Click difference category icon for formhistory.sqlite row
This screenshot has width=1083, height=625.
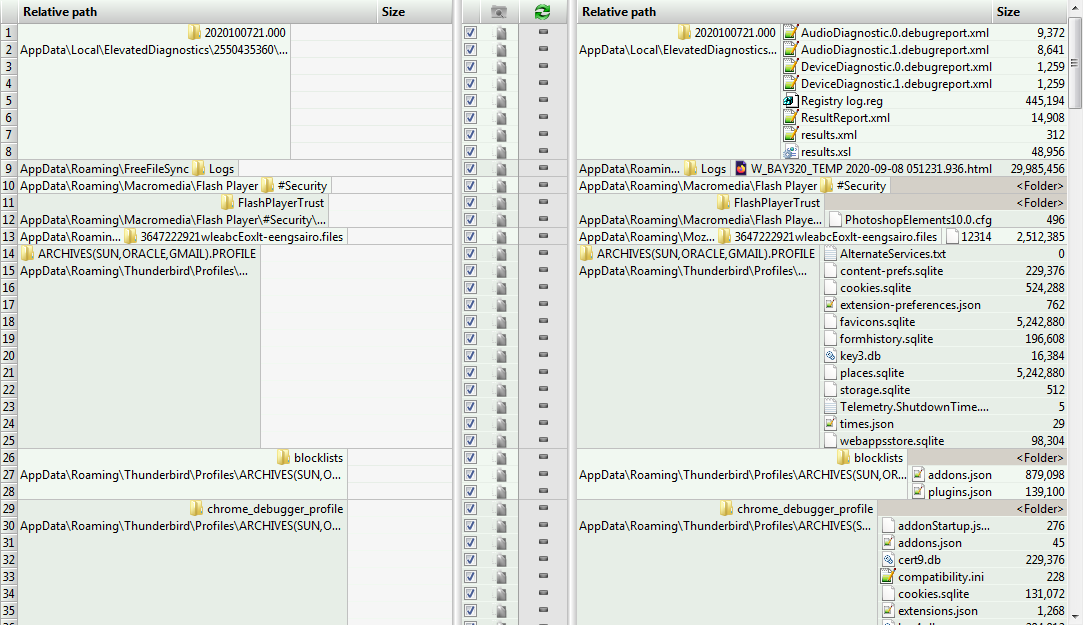[x=501, y=338]
